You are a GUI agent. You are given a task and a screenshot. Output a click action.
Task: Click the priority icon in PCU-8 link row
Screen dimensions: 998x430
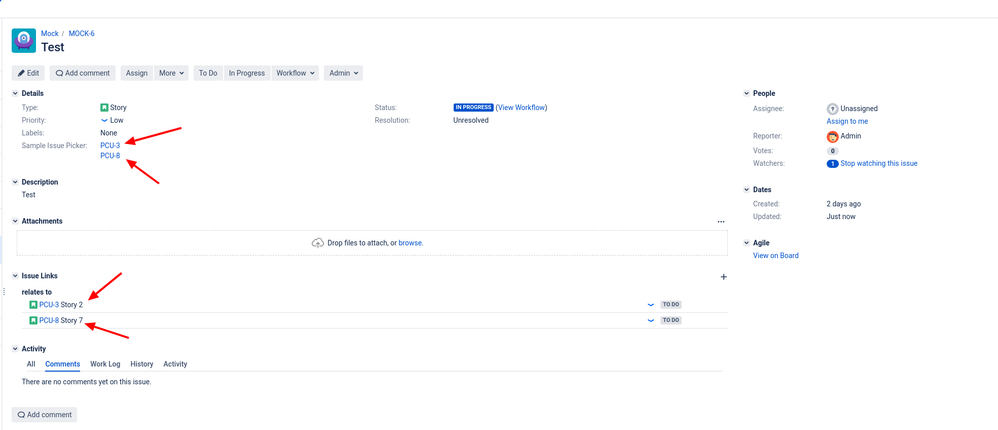point(650,320)
